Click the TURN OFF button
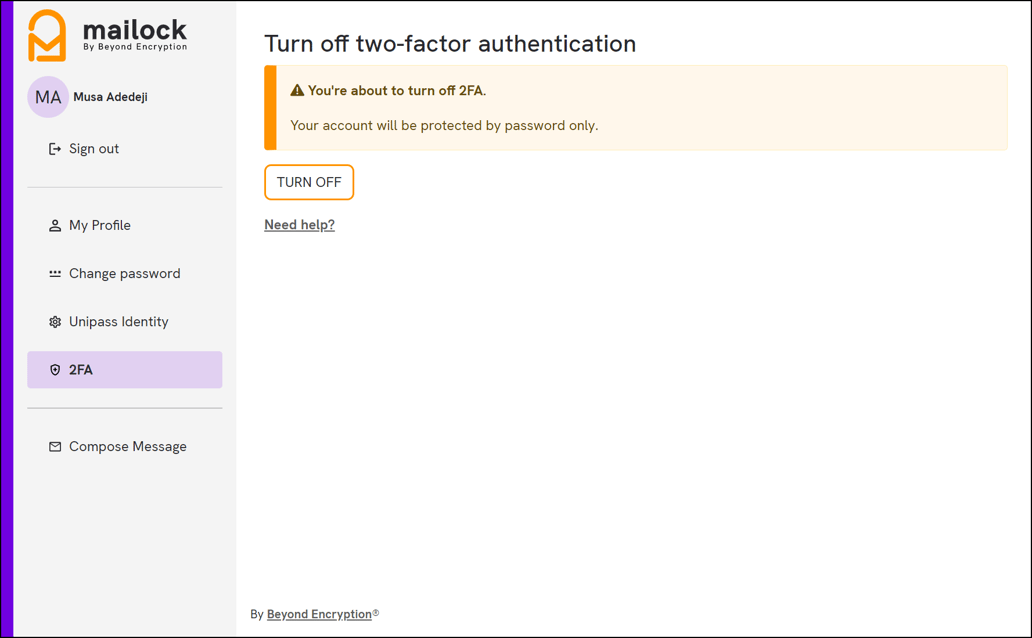Screen dimensions: 1032x638 pyautogui.click(x=308, y=182)
